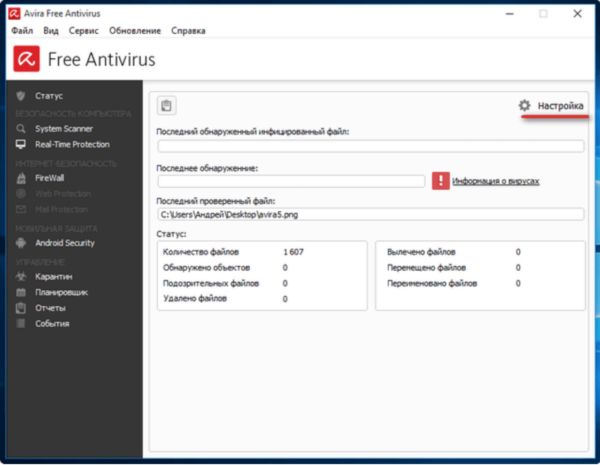Open the Карантин section
Image resolution: width=600 pixels, height=465 pixels.
coord(54,276)
